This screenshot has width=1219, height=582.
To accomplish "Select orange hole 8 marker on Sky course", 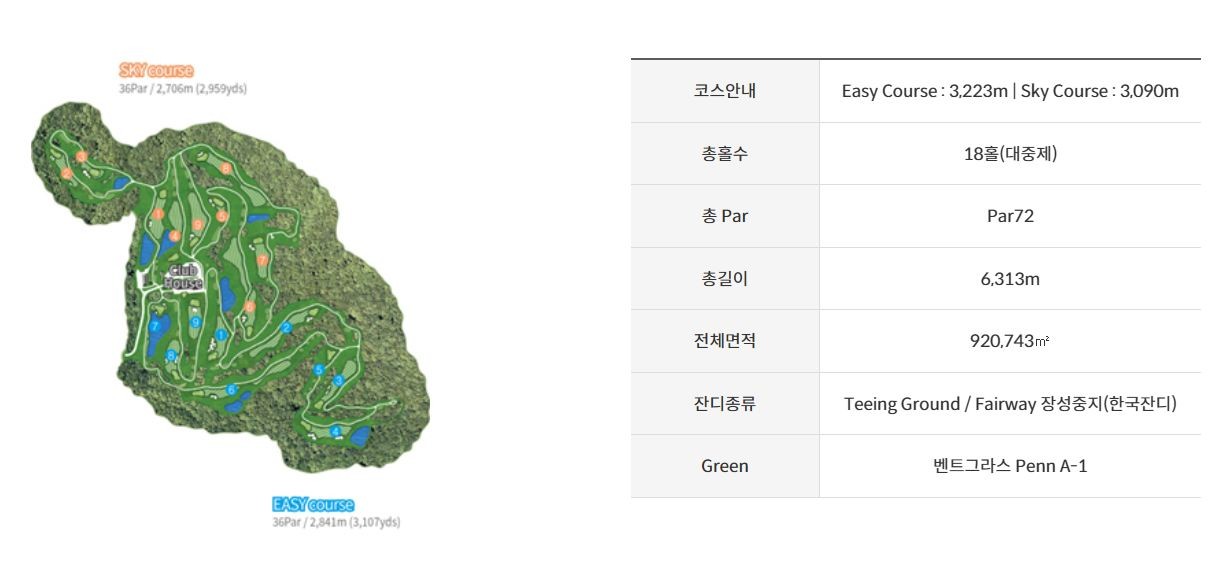I will point(226,168).
